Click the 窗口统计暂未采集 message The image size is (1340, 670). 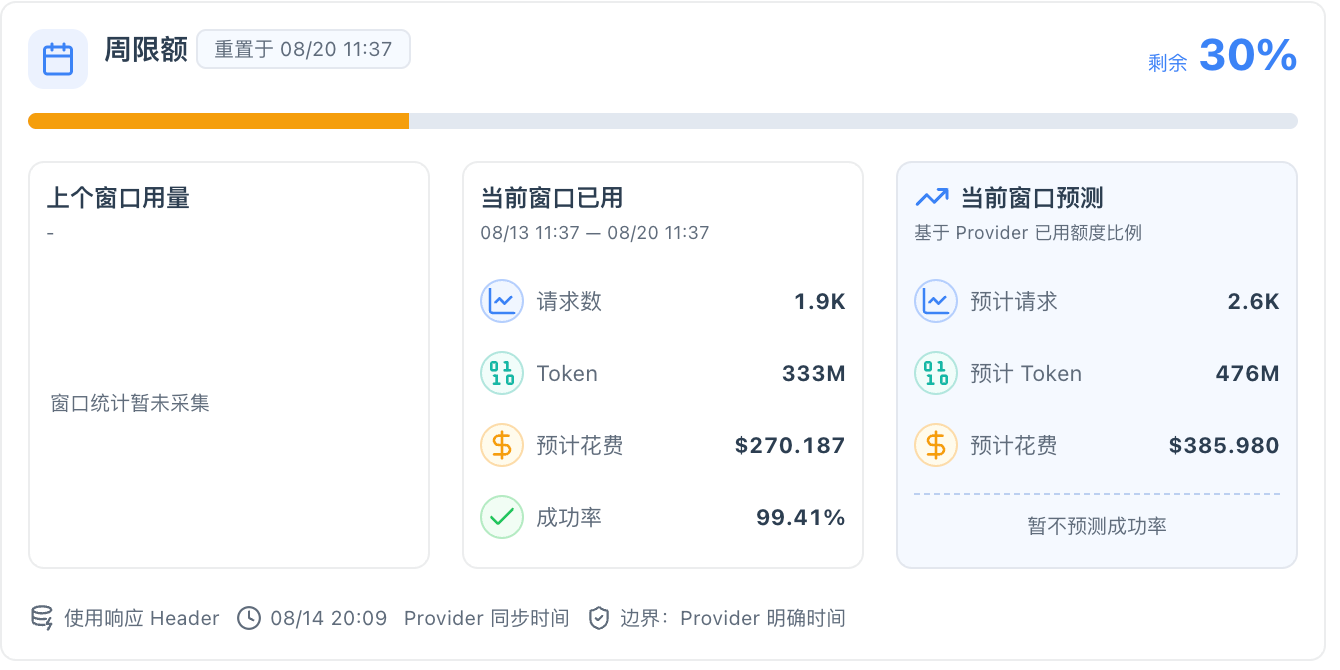tap(130, 404)
